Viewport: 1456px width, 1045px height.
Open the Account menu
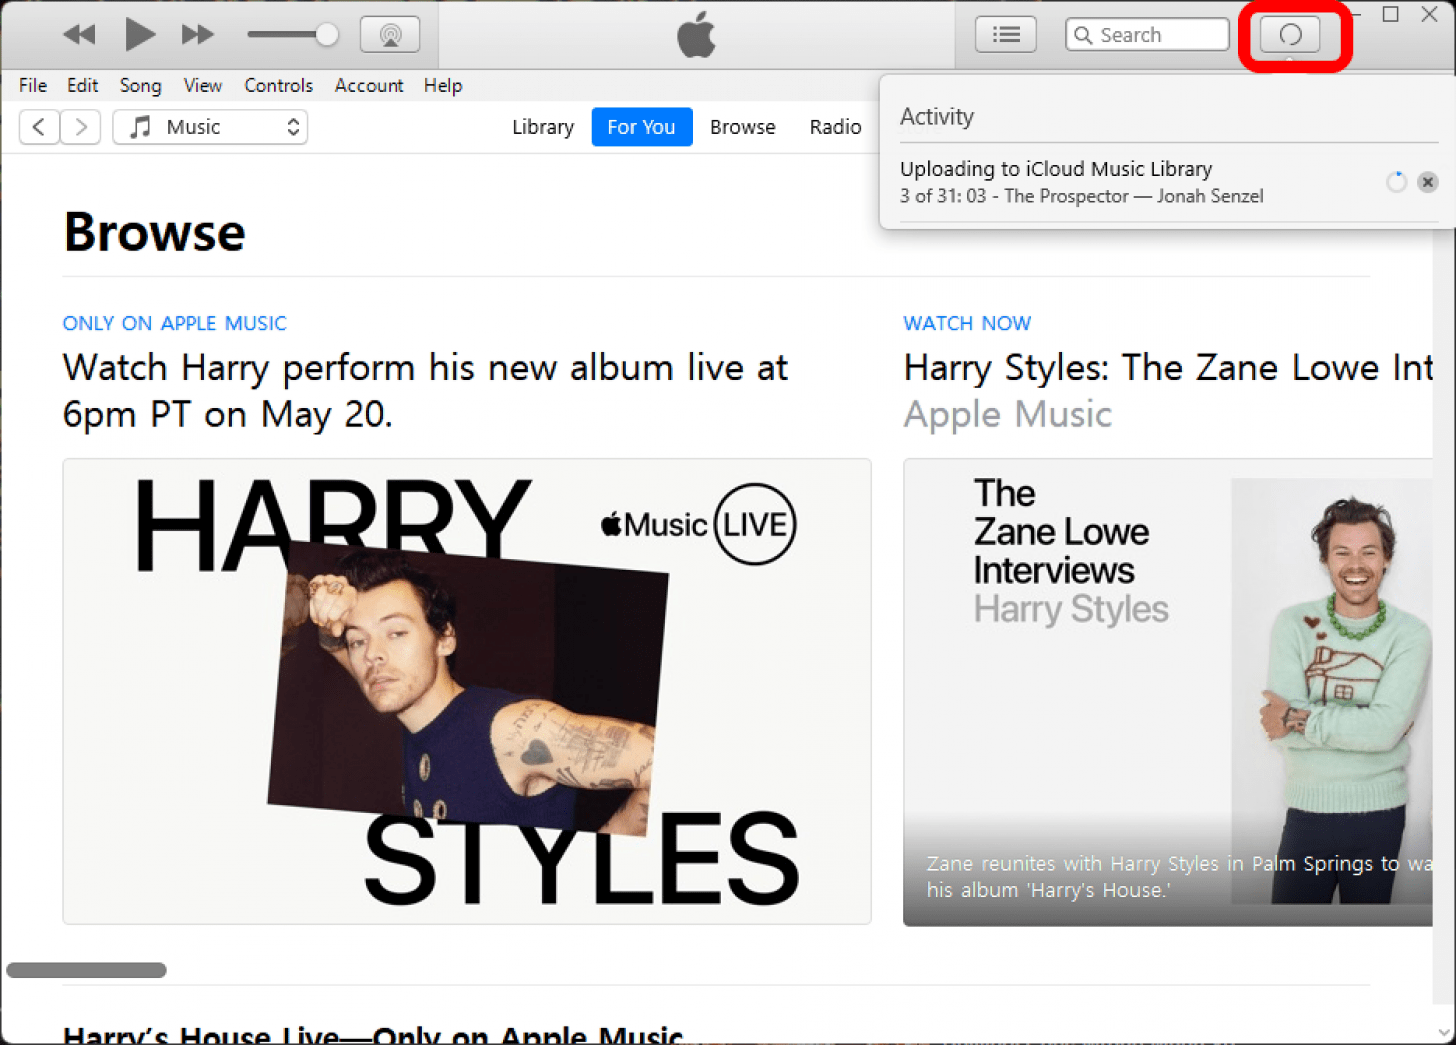click(368, 86)
